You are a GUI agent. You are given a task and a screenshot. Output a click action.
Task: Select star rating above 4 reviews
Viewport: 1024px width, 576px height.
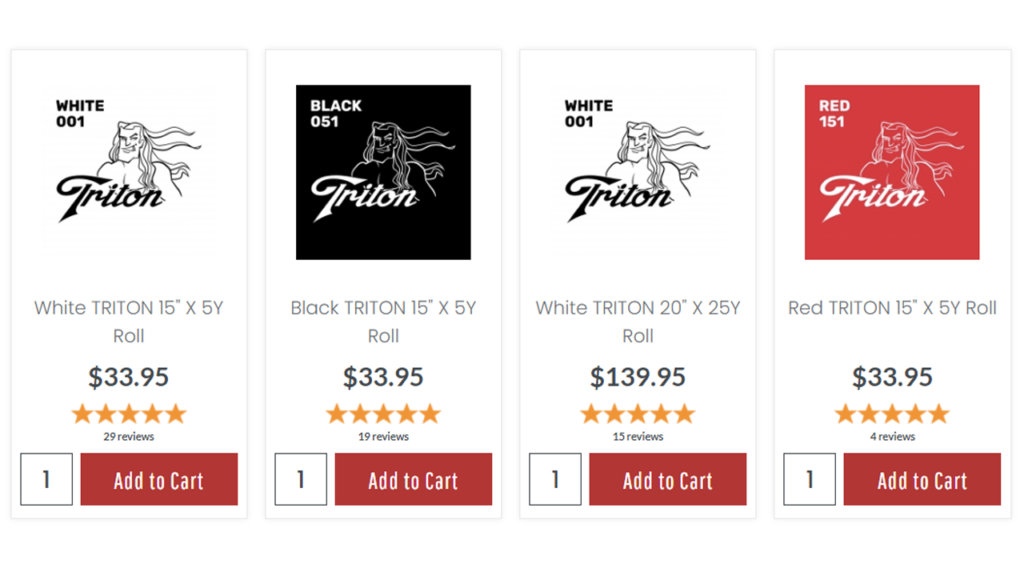point(892,414)
